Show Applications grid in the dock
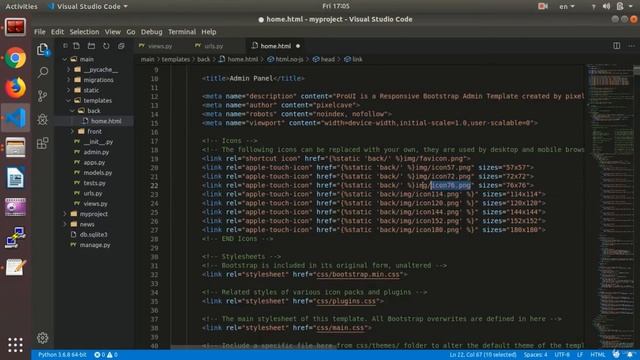This screenshot has height=360, width=640. [16, 345]
